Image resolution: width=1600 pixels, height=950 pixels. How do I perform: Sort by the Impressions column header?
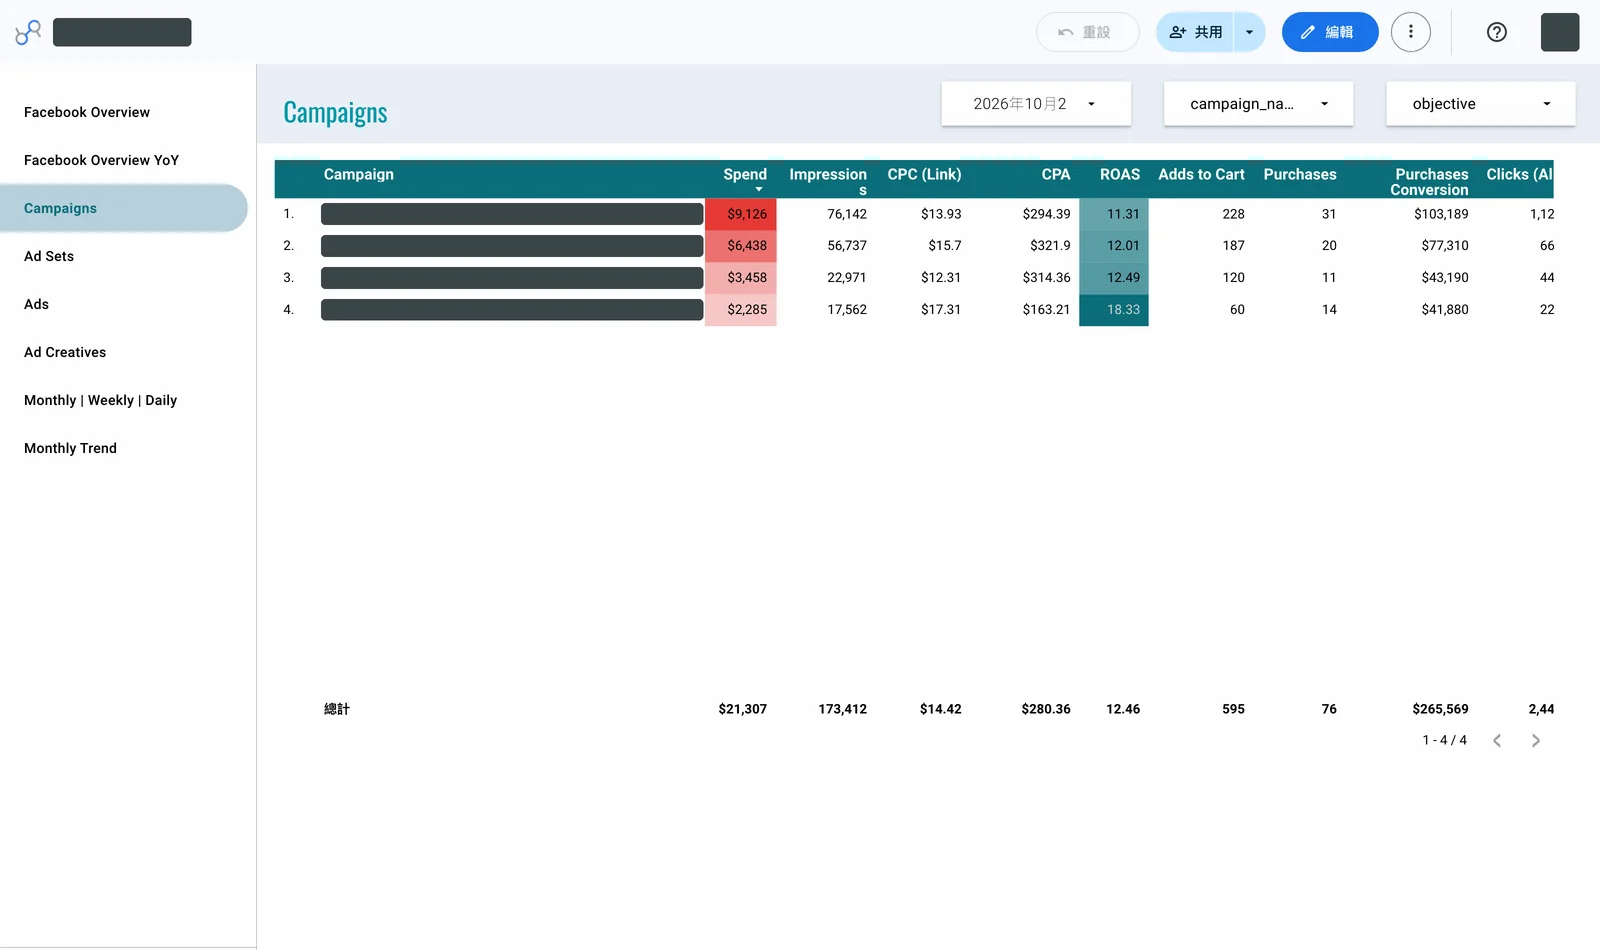[828, 181]
